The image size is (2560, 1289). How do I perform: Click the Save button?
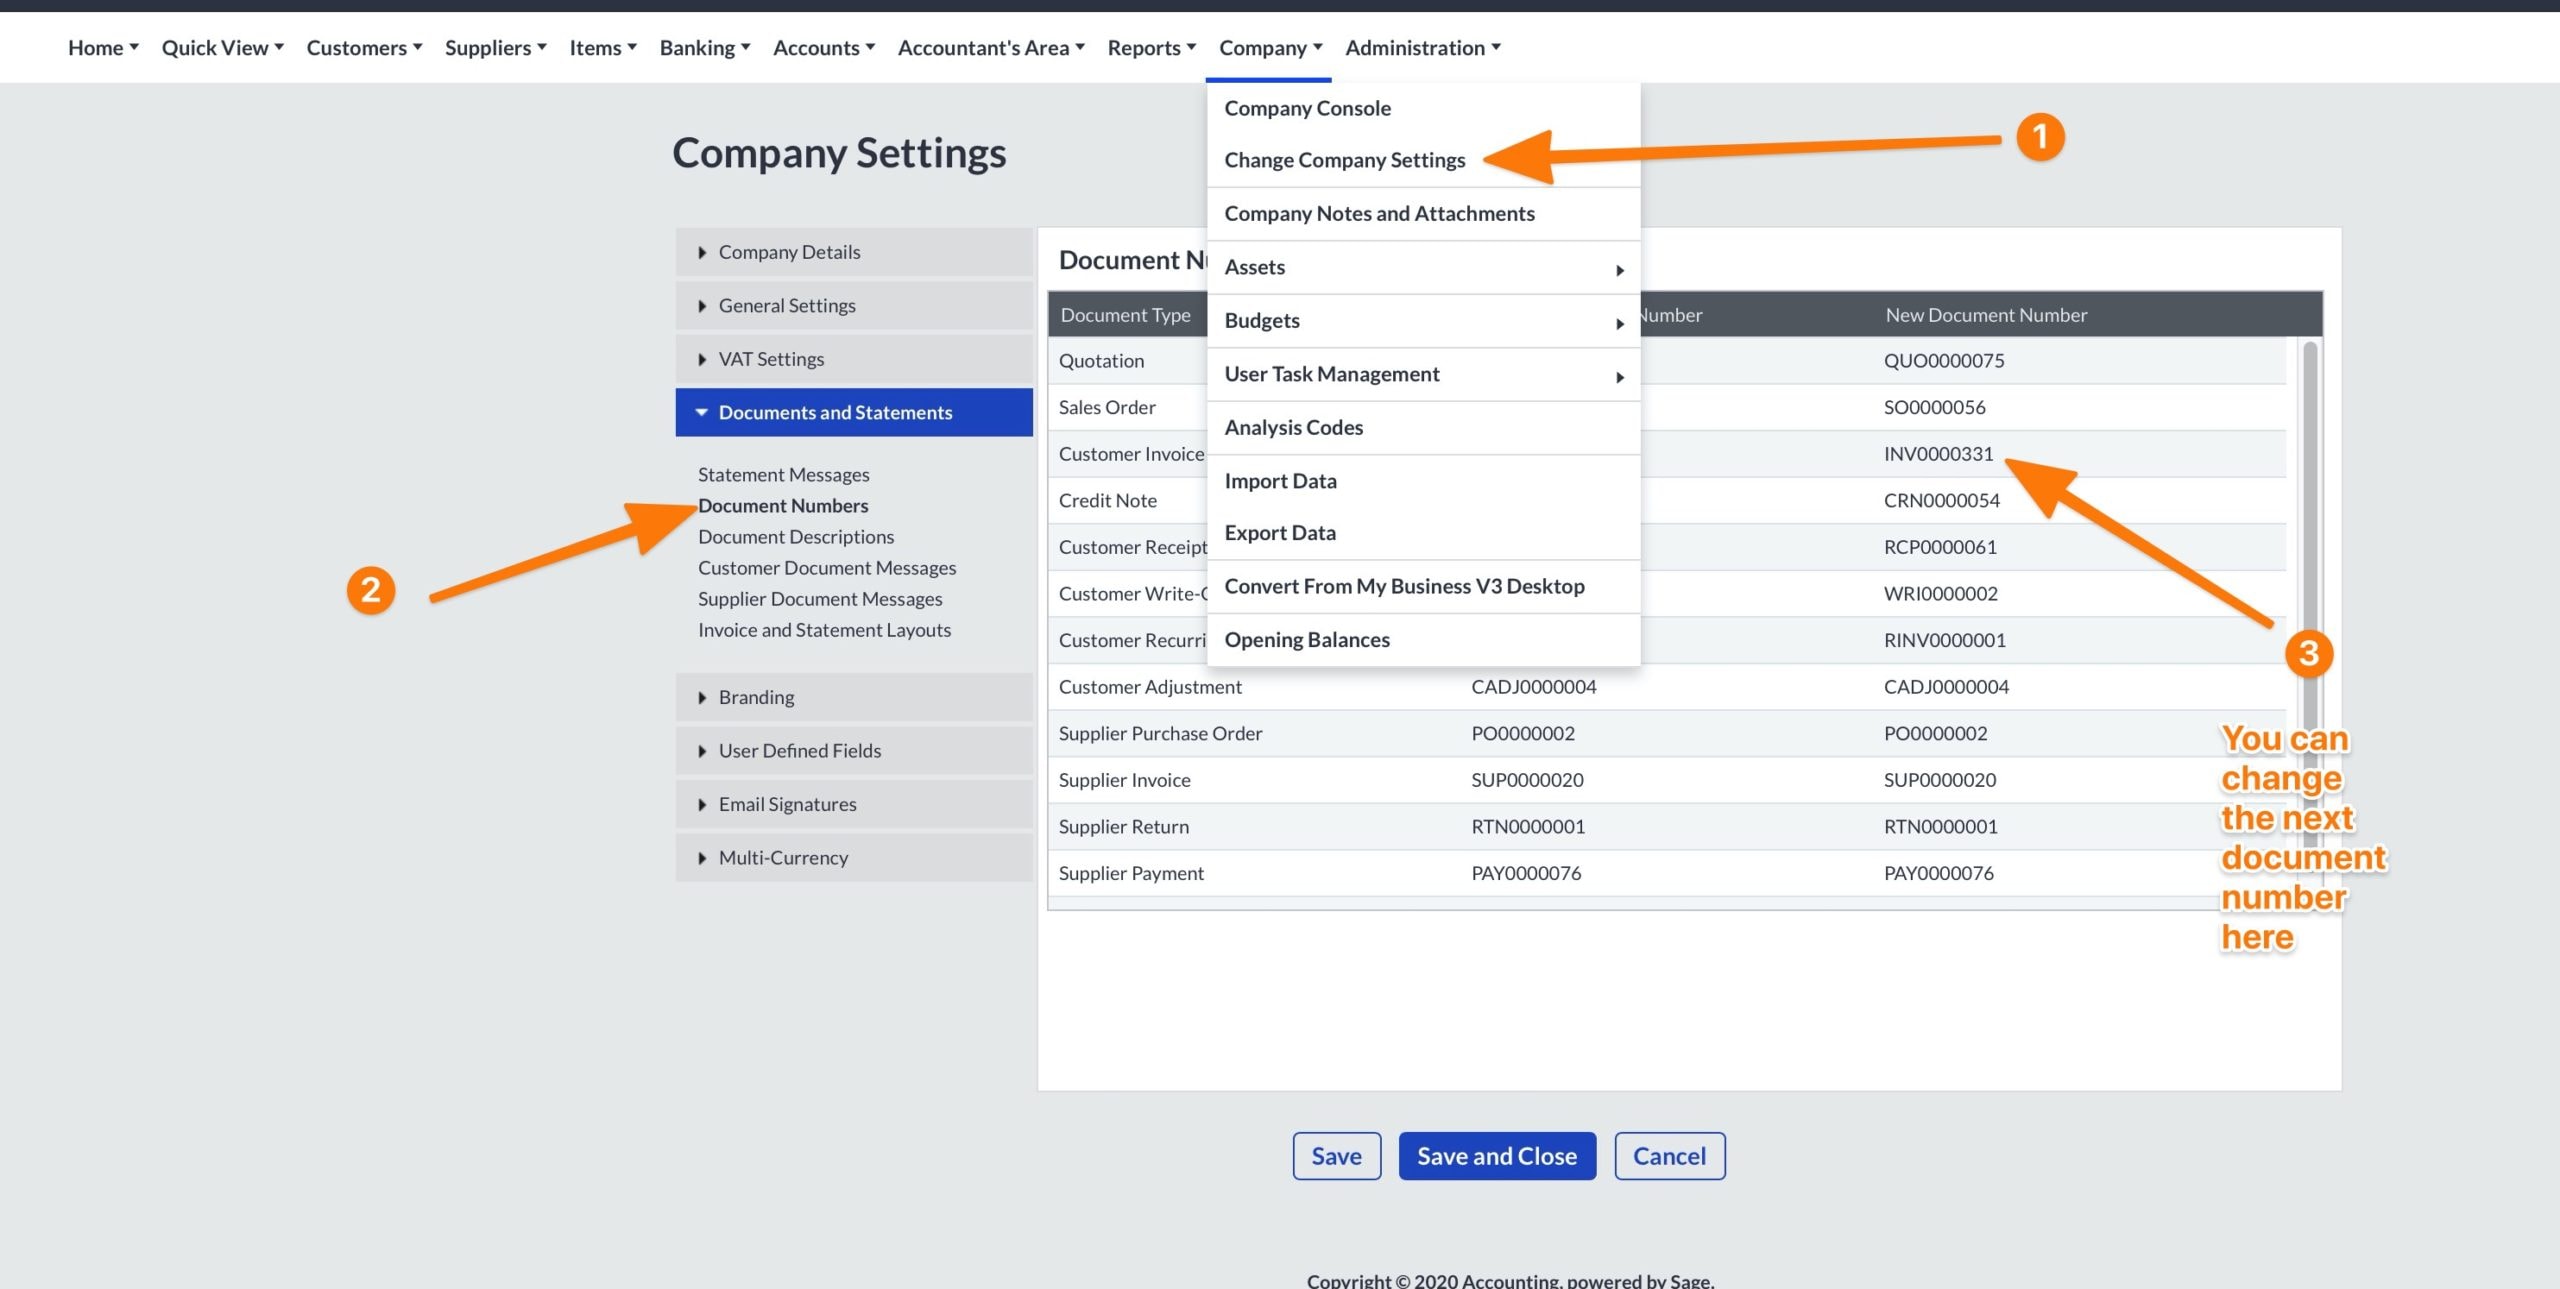coord(1336,1156)
